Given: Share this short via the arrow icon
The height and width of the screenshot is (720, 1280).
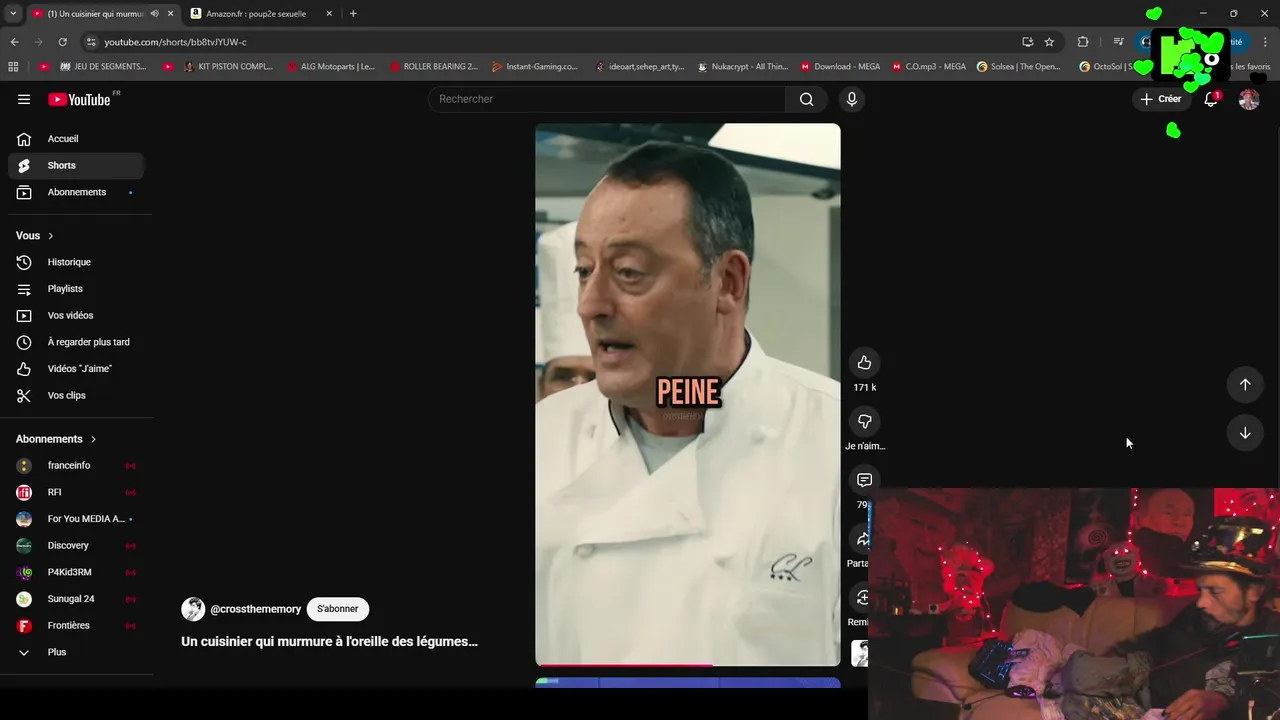Looking at the screenshot, I should coord(862,539).
